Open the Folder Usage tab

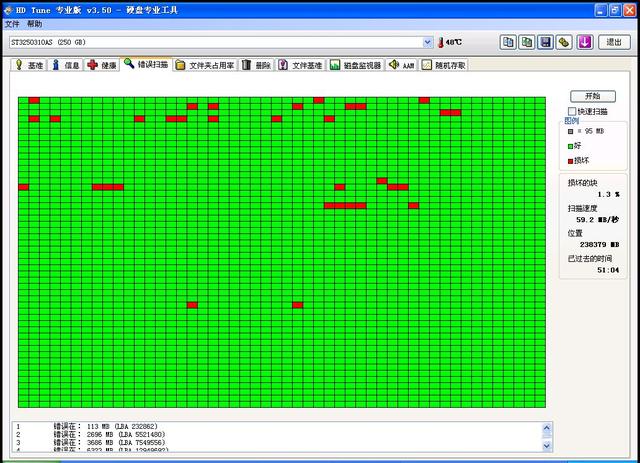[205, 65]
